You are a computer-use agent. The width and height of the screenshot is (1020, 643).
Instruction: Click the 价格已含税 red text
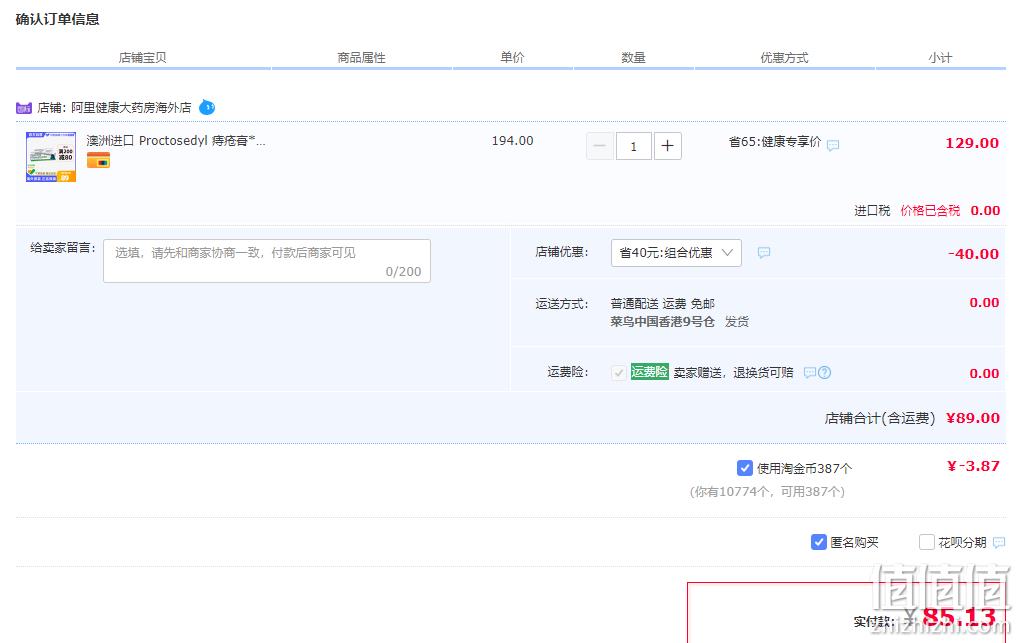click(x=930, y=210)
